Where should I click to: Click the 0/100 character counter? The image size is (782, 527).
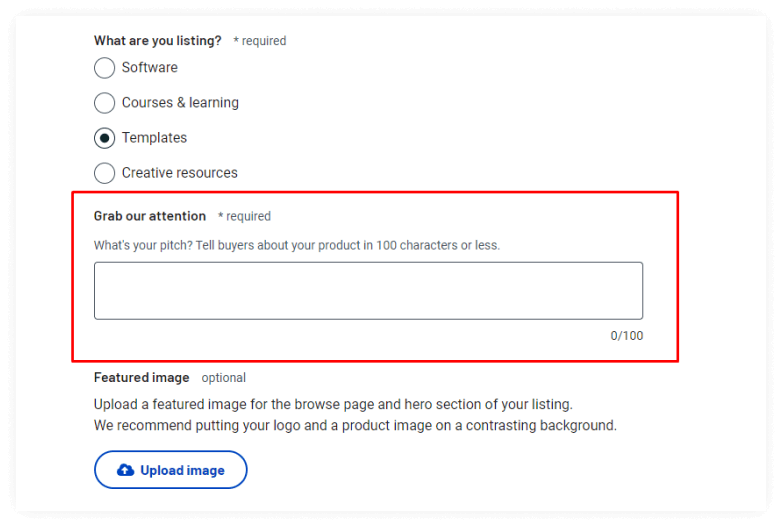pos(626,336)
